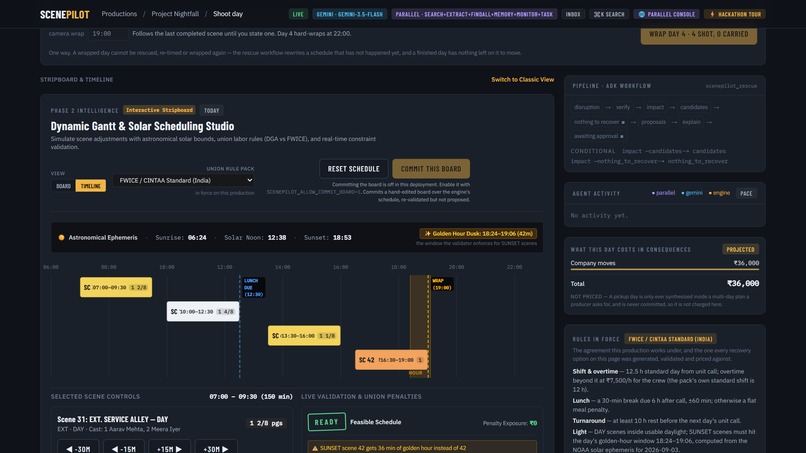Click the Interactive Stripboard badge
This screenshot has width=806, height=453.
(159, 110)
